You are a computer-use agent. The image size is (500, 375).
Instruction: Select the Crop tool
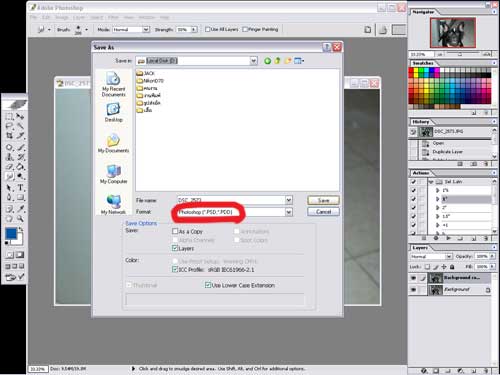click(x=10, y=136)
